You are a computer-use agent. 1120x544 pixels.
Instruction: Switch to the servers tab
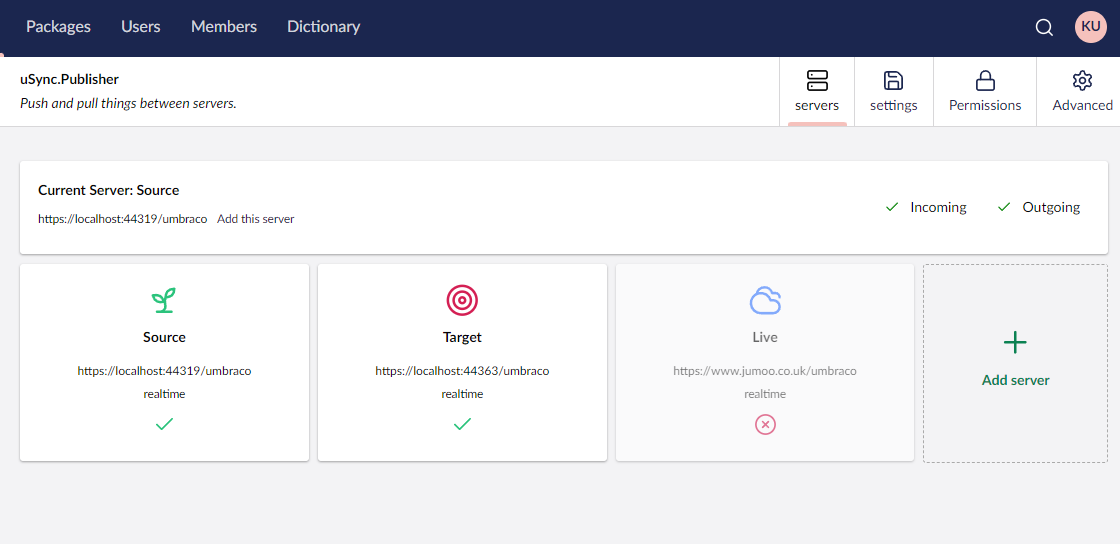tap(817, 92)
